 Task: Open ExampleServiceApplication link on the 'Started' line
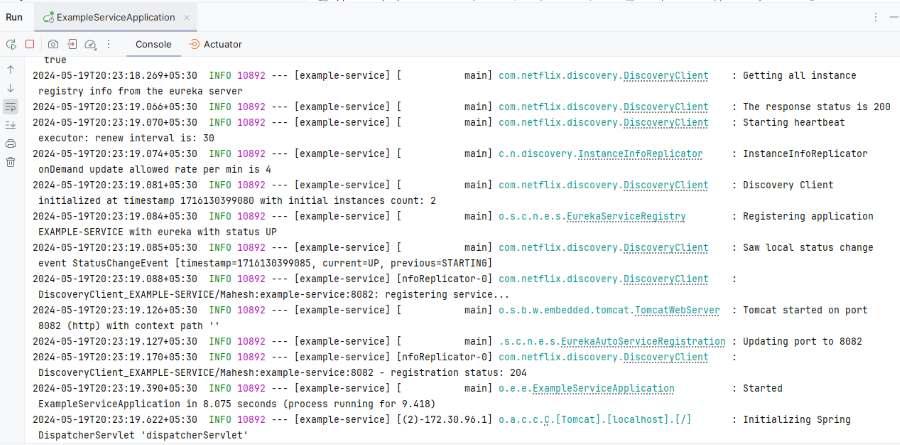point(603,388)
